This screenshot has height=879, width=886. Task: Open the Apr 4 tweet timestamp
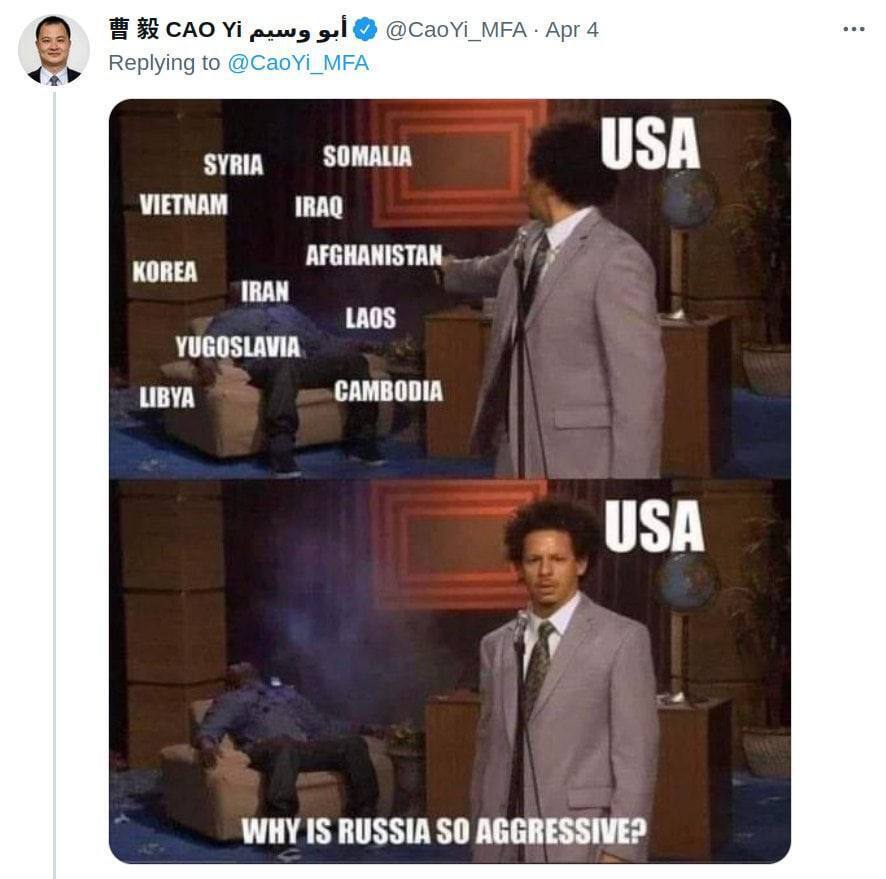click(x=571, y=30)
